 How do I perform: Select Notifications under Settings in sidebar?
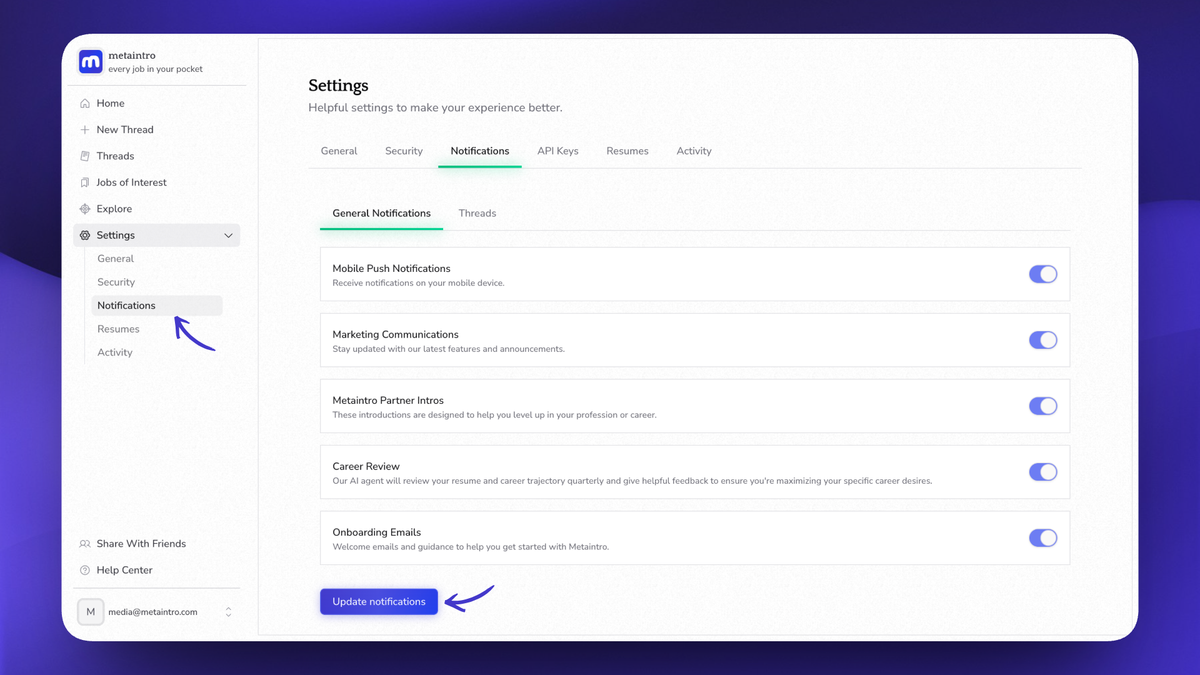click(x=157, y=306)
